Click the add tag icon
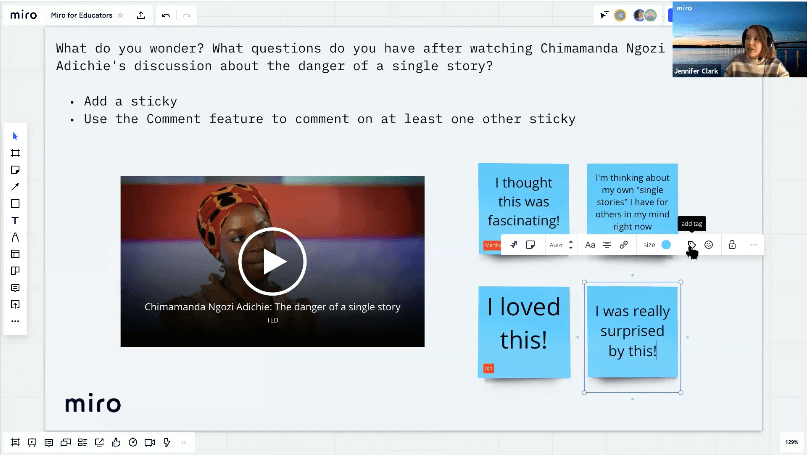 (x=692, y=245)
